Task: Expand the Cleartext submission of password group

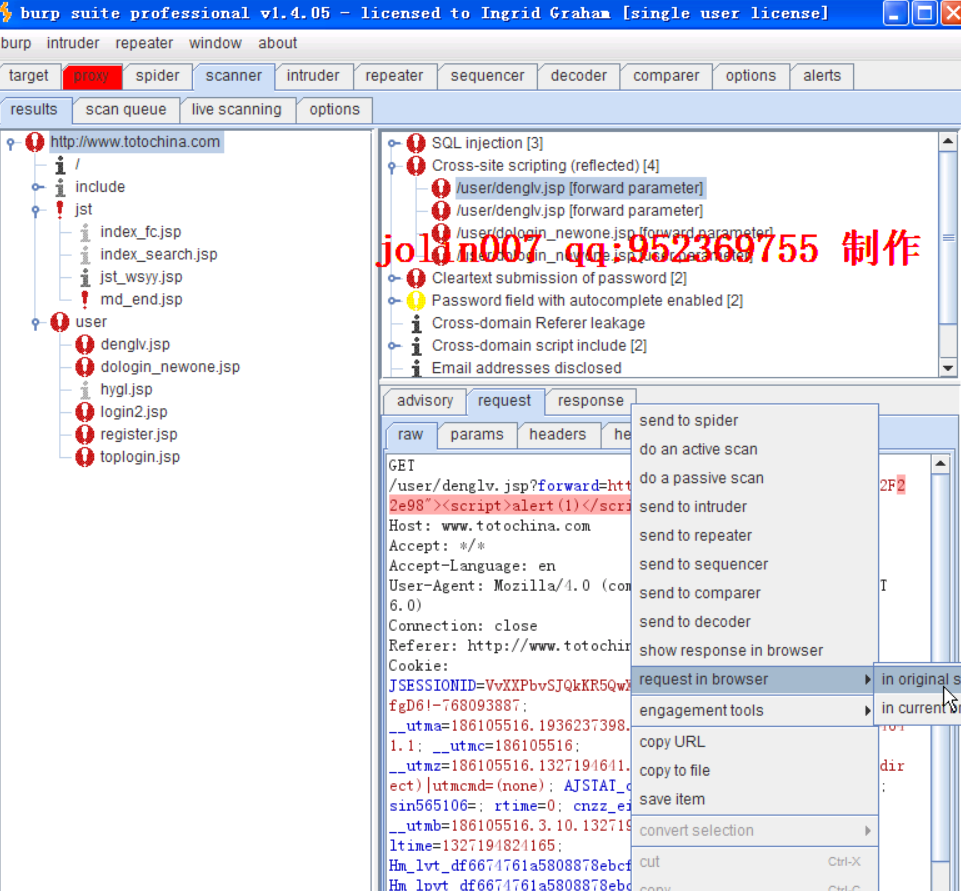Action: click(394, 278)
